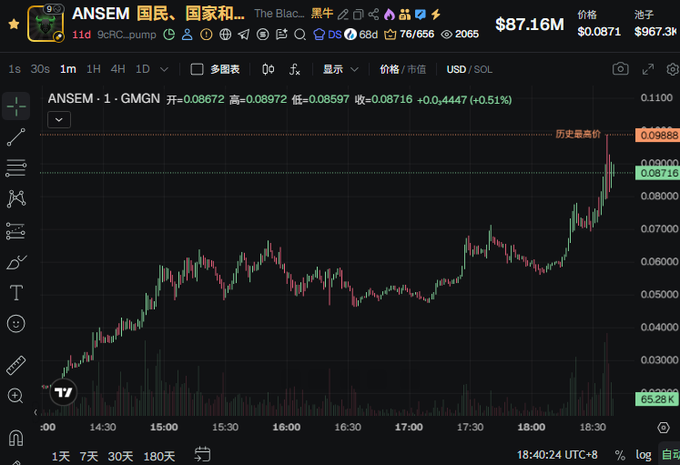Select the crosshair cursor tool

click(x=16, y=106)
